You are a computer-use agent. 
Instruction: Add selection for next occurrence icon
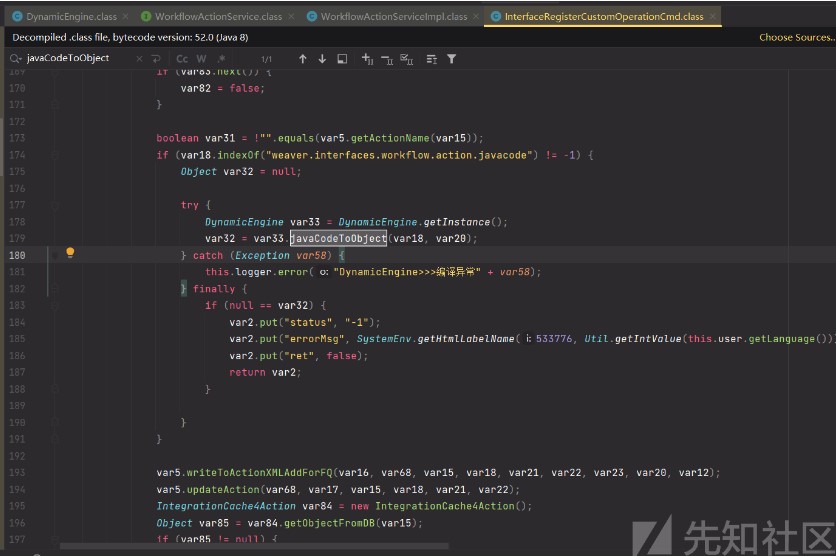(x=367, y=59)
